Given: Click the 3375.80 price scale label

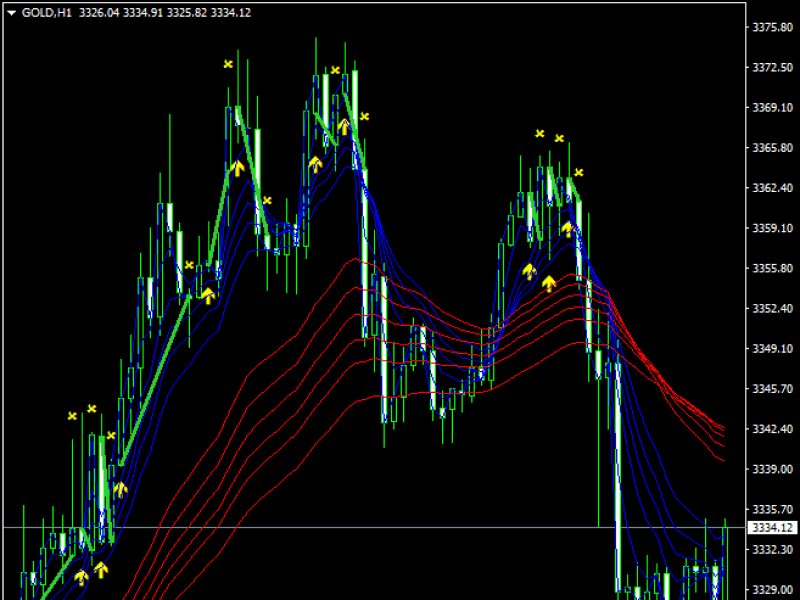Looking at the screenshot, I should point(771,28).
